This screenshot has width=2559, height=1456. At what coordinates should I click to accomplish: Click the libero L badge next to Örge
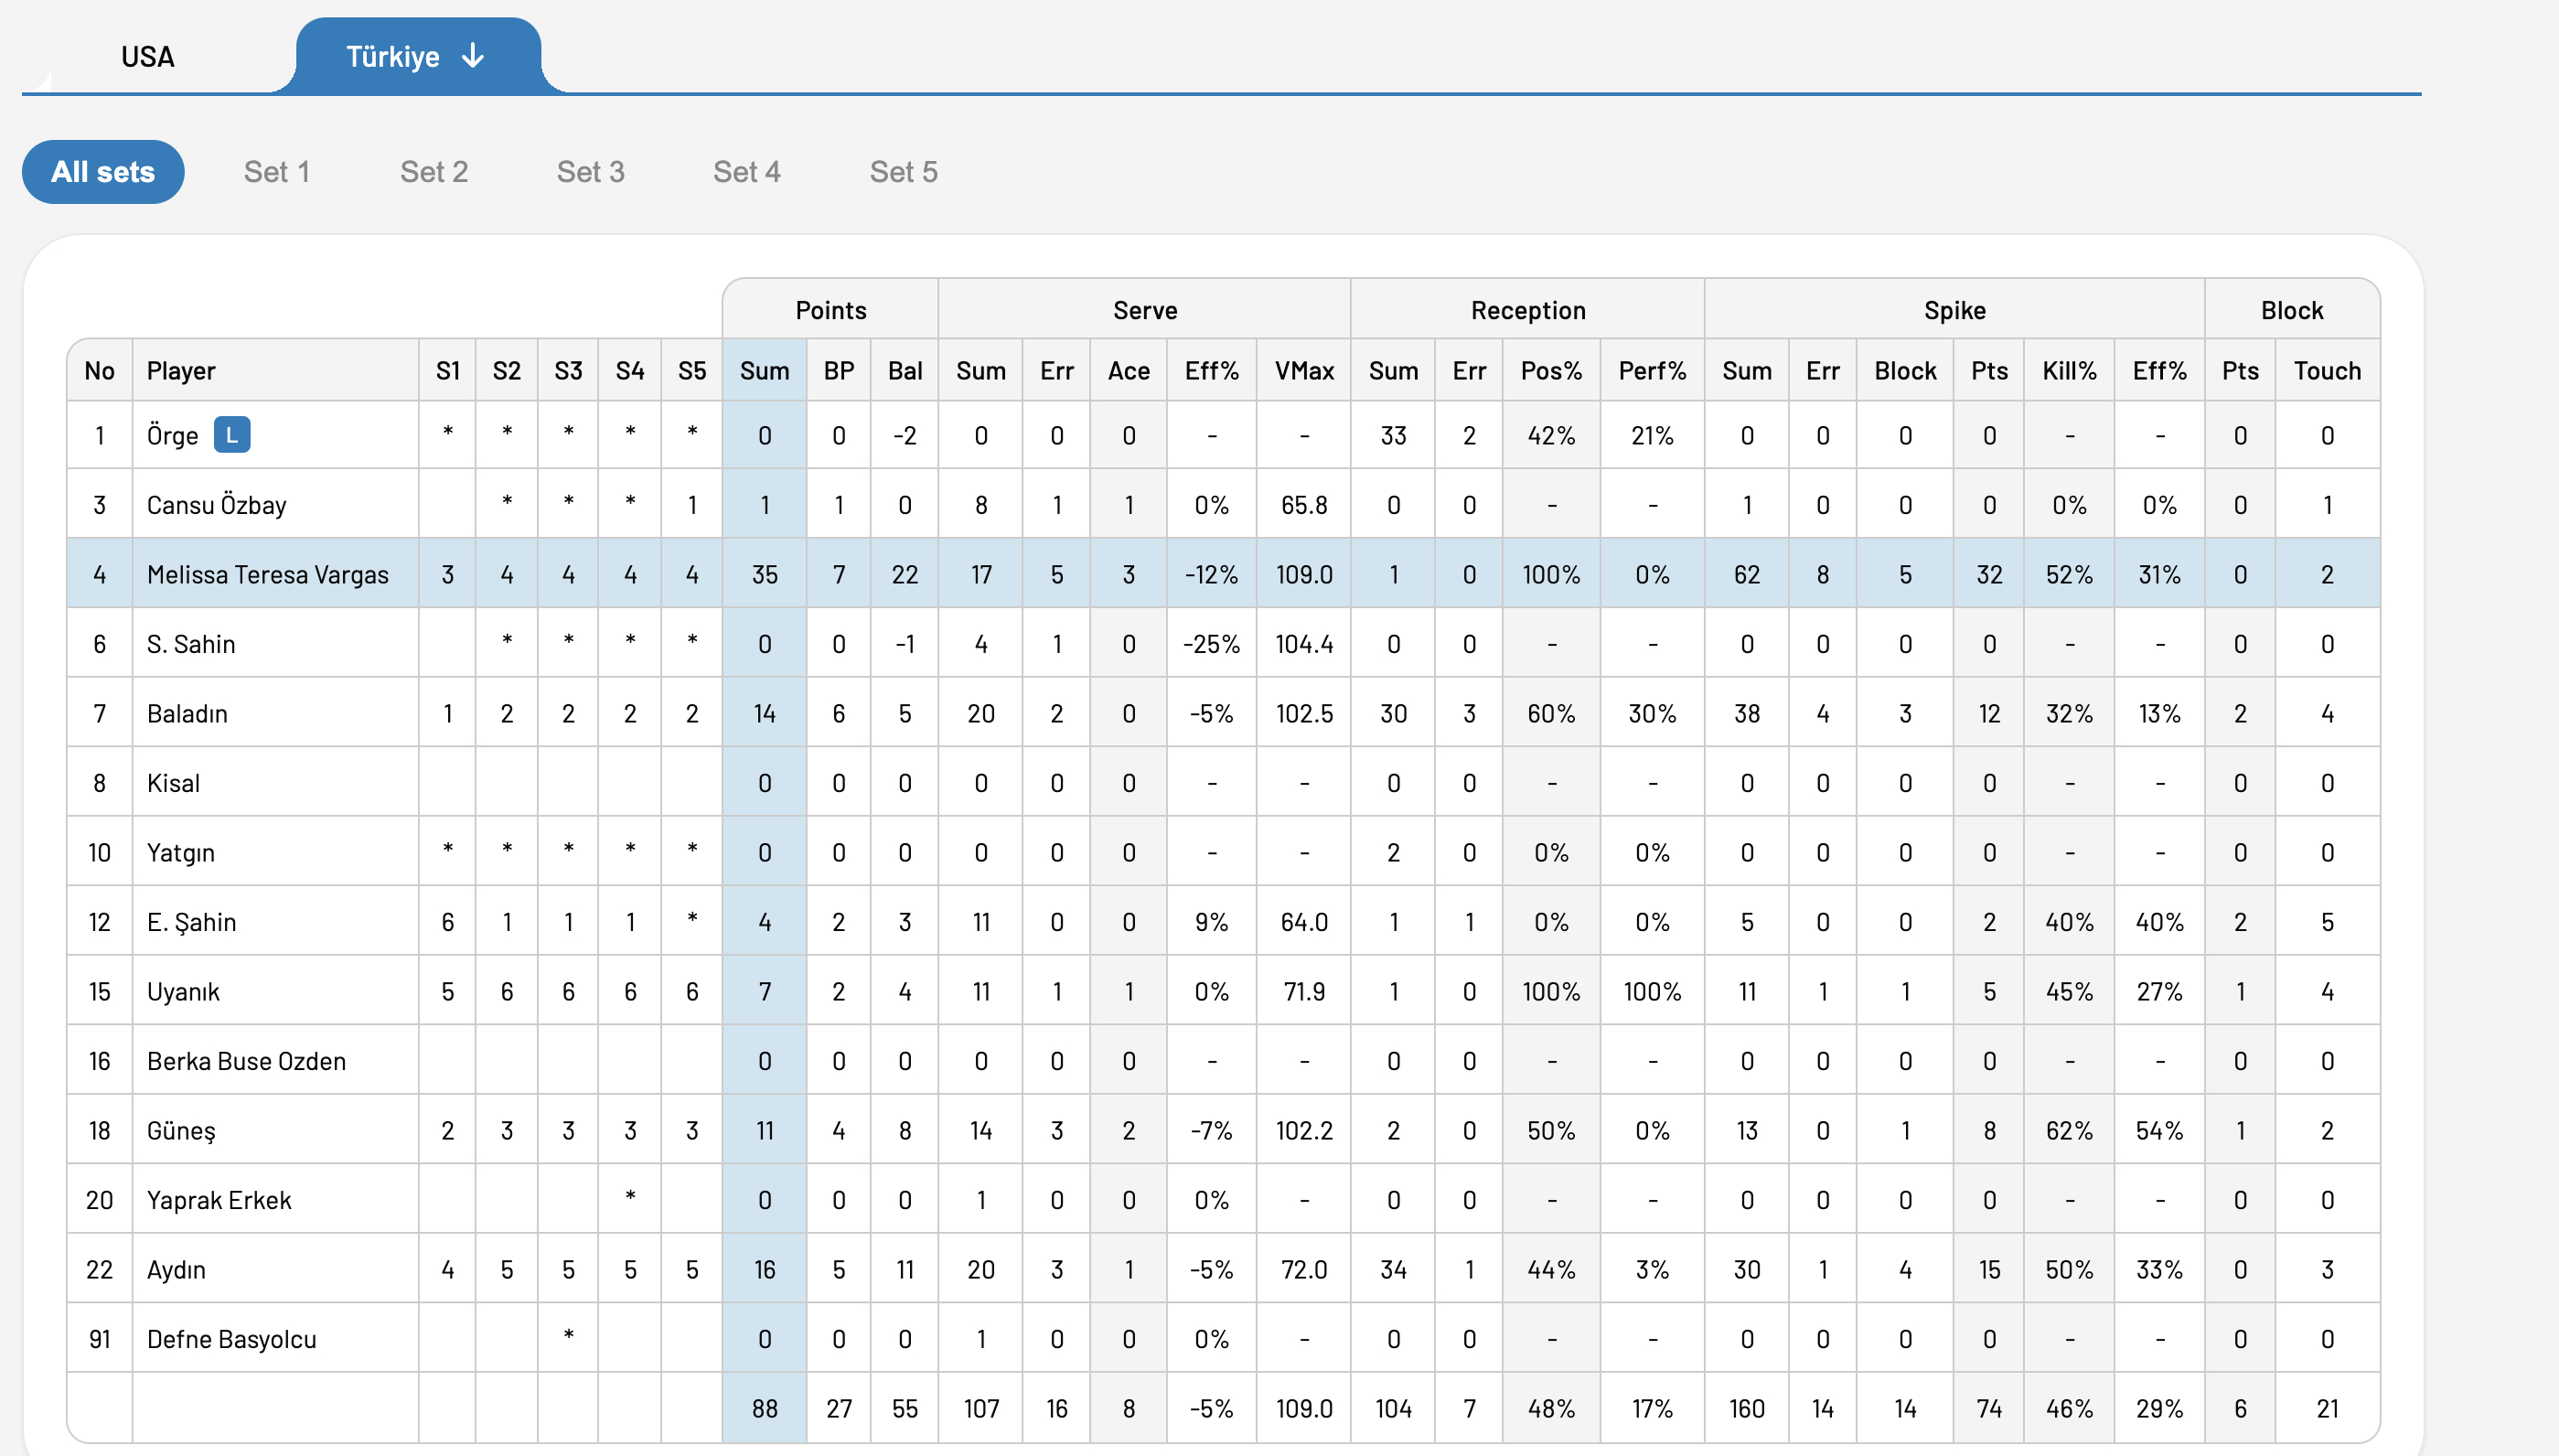[232, 435]
